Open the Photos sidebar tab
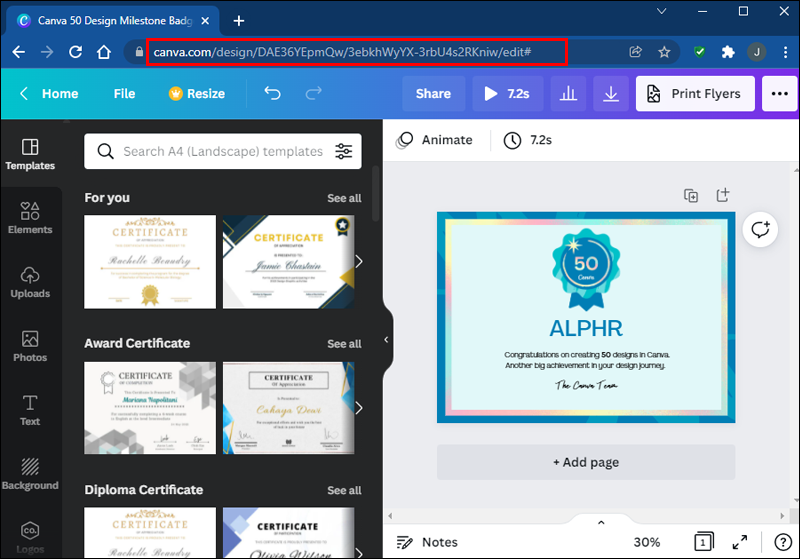Image resolution: width=800 pixels, height=559 pixels. click(x=30, y=346)
